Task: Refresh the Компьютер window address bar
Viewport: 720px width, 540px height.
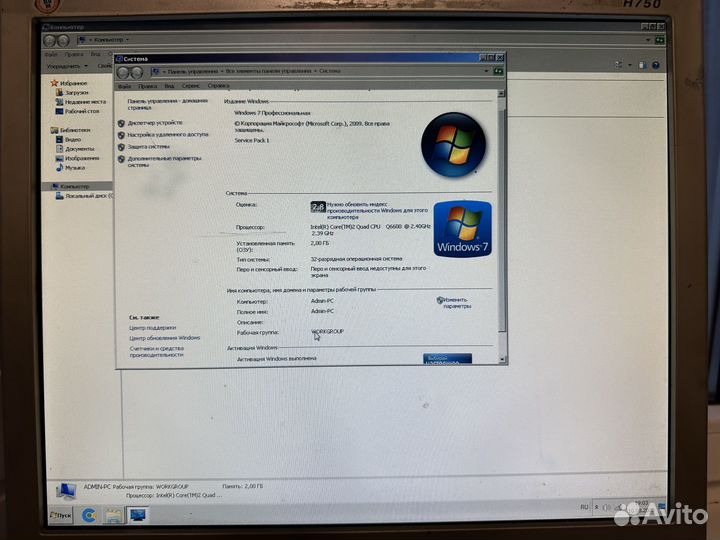Action: point(660,40)
